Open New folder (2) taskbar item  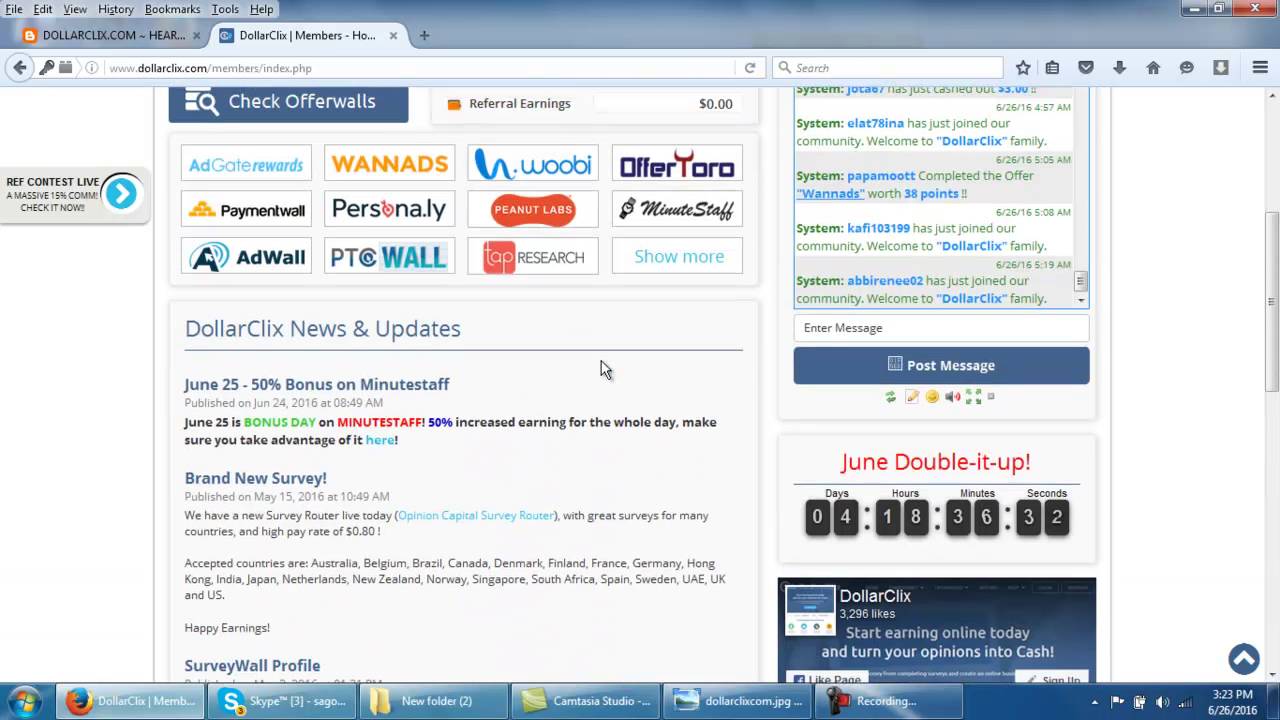point(435,701)
